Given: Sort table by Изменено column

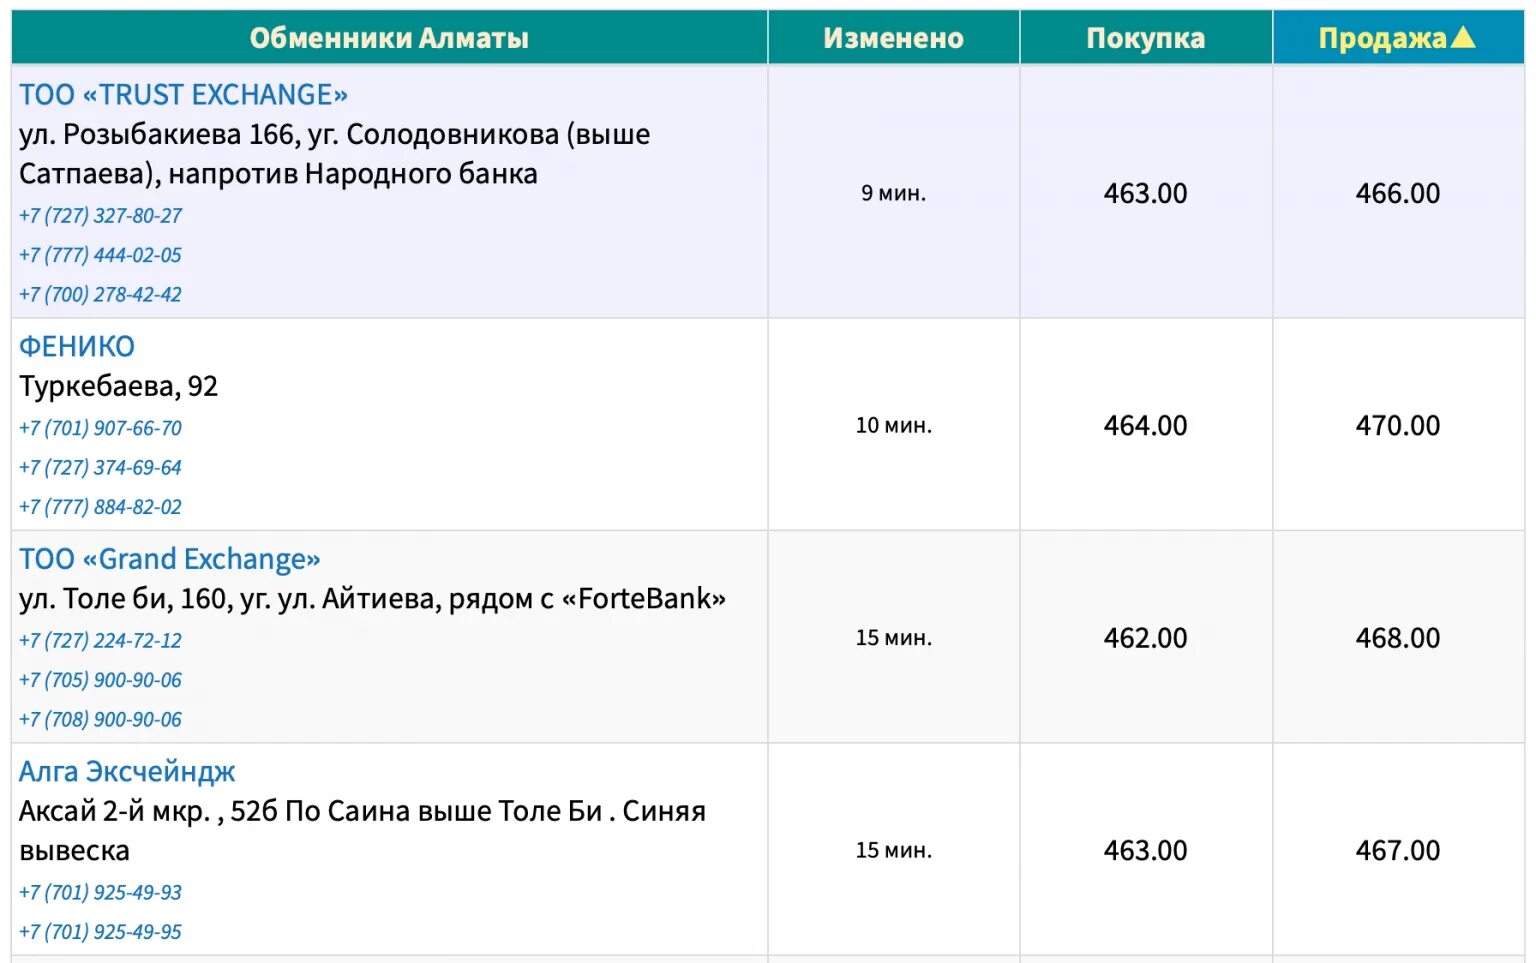Looking at the screenshot, I should (893, 38).
